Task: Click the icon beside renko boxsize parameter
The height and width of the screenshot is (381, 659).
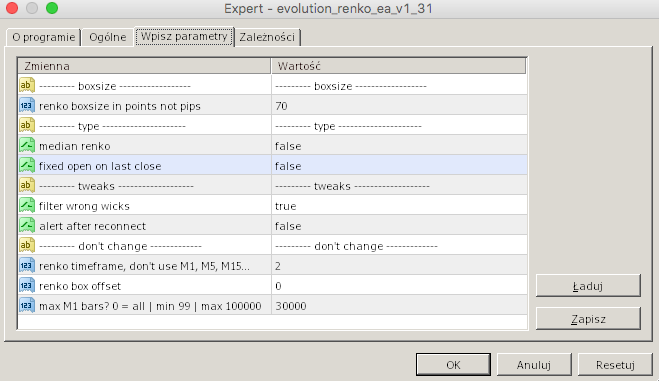Action: click(27, 105)
